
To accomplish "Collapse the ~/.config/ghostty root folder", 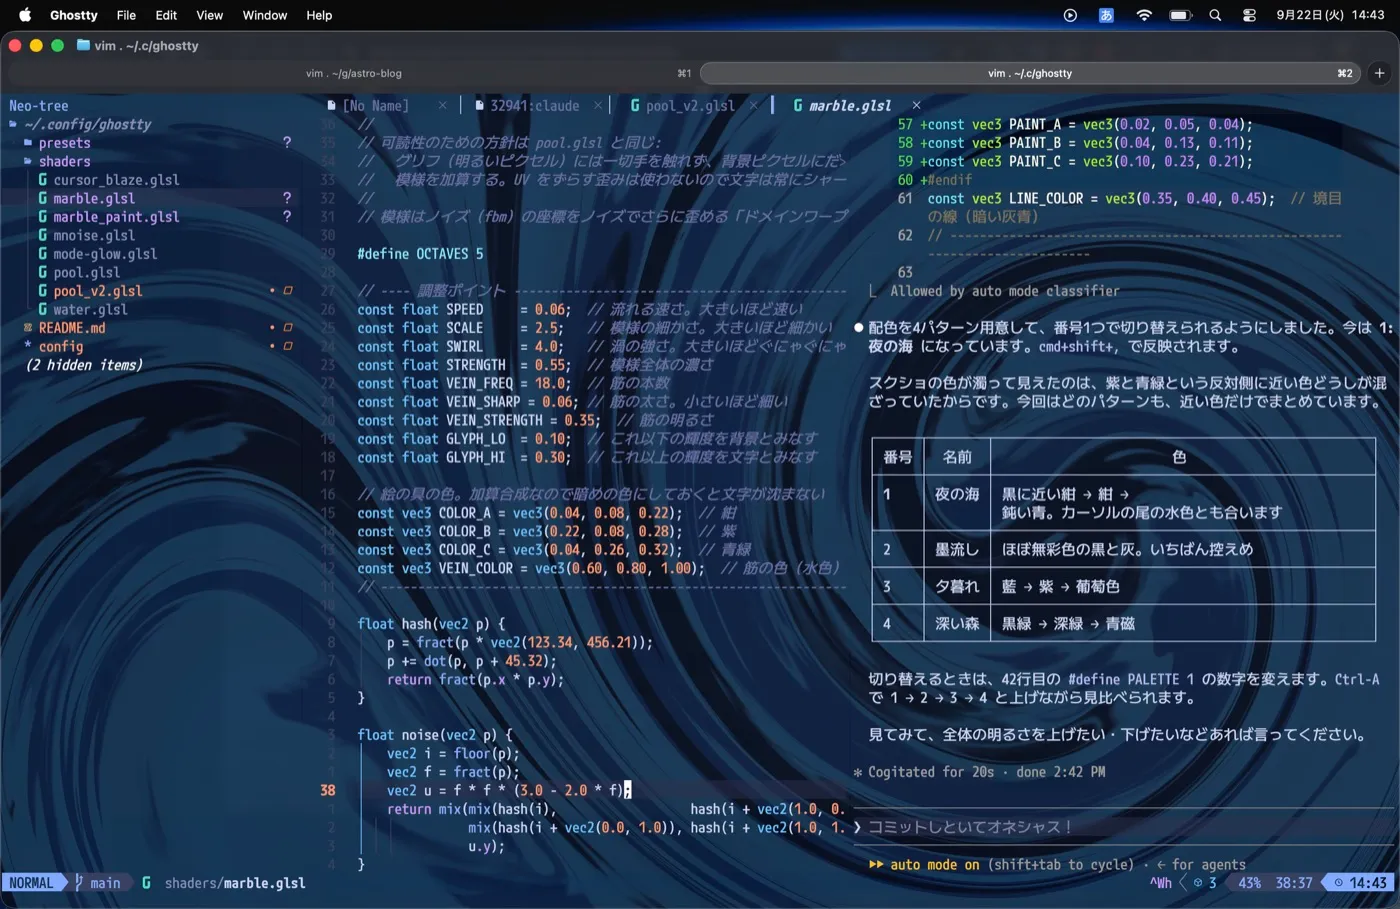I will coord(13,124).
